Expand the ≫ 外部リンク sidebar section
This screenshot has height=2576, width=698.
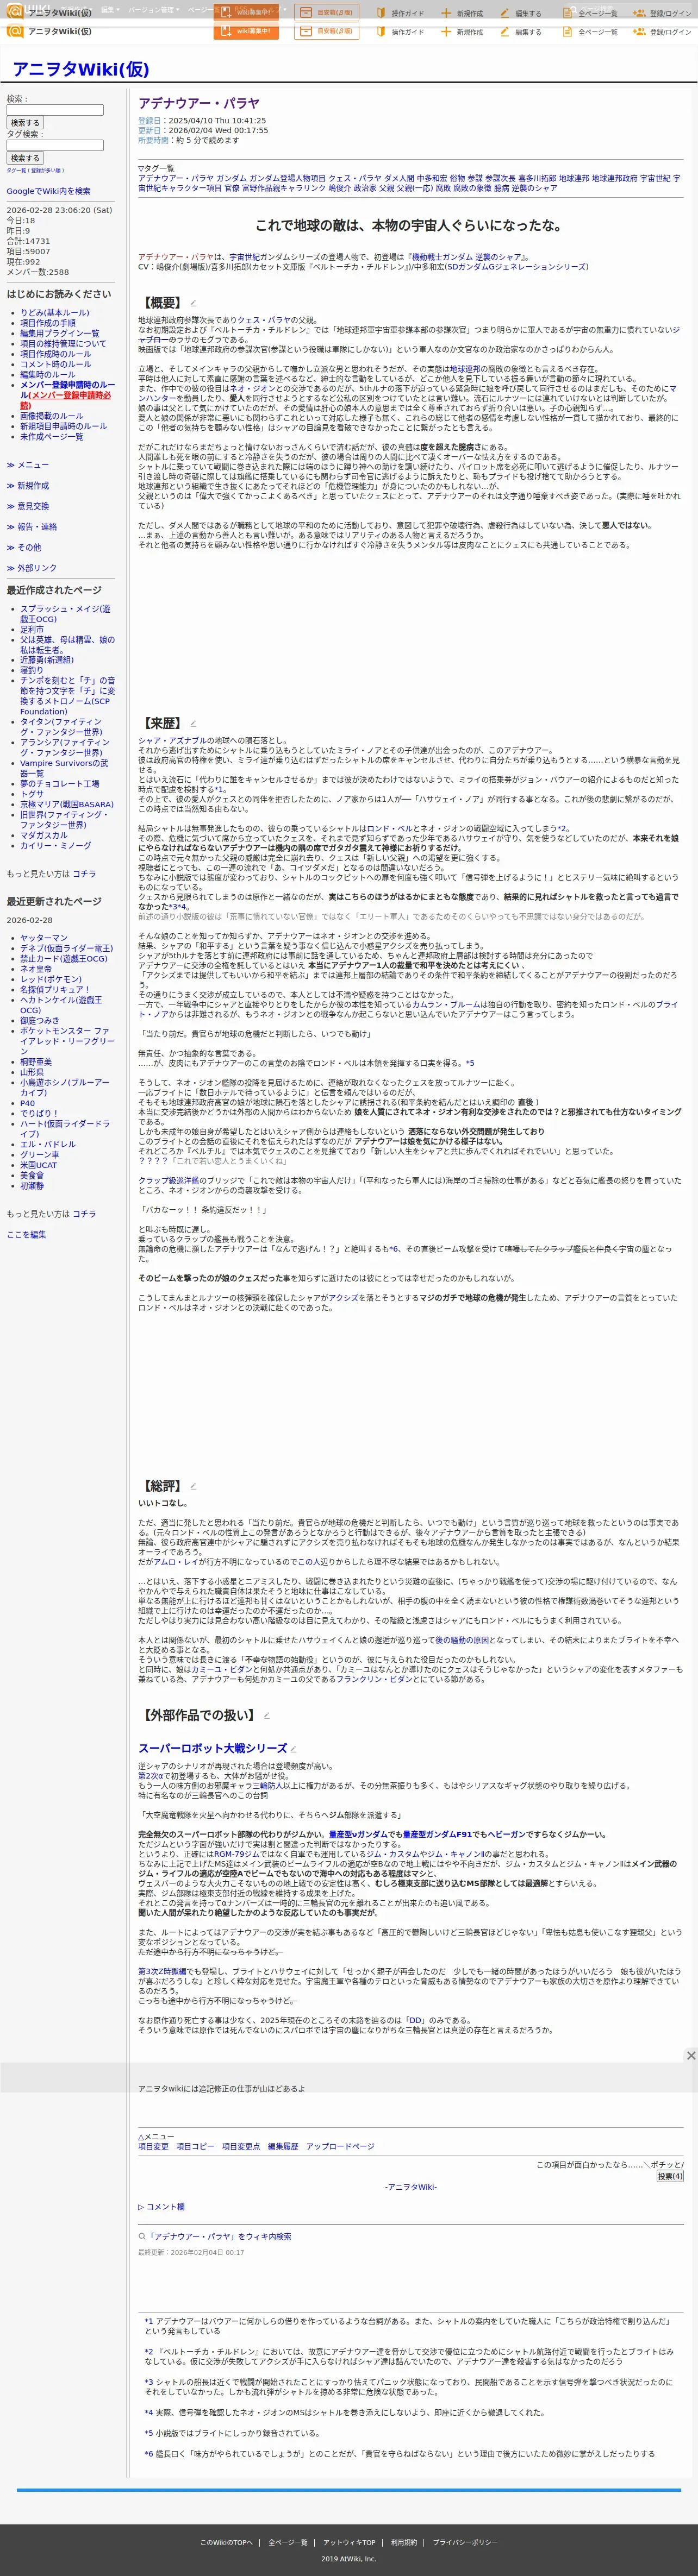tap(32, 568)
